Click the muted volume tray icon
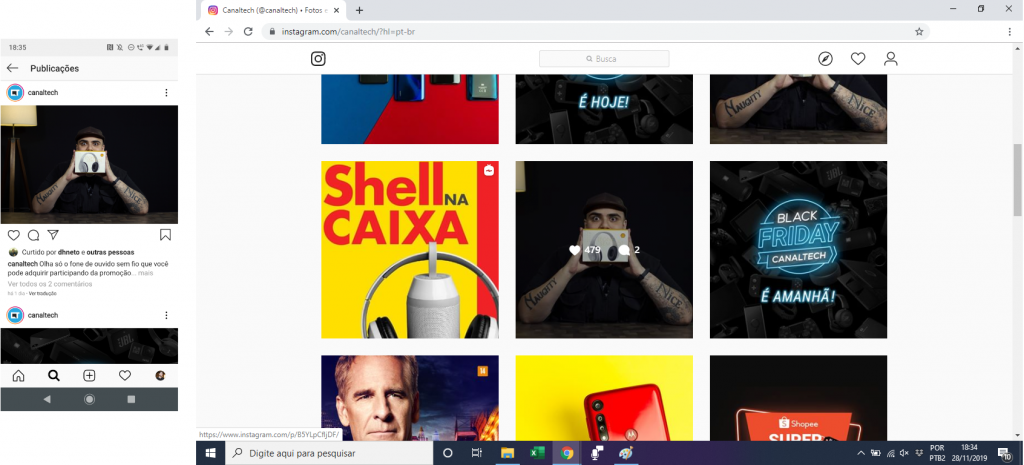The image size is (1024, 465). (904, 453)
